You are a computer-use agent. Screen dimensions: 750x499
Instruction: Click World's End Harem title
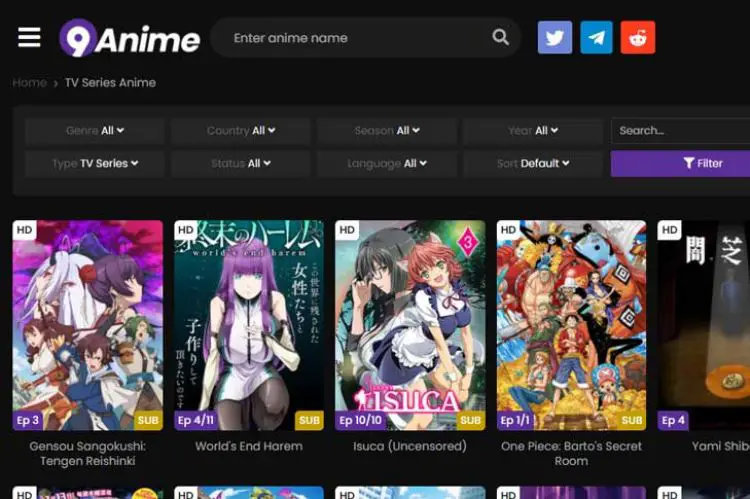(x=249, y=446)
